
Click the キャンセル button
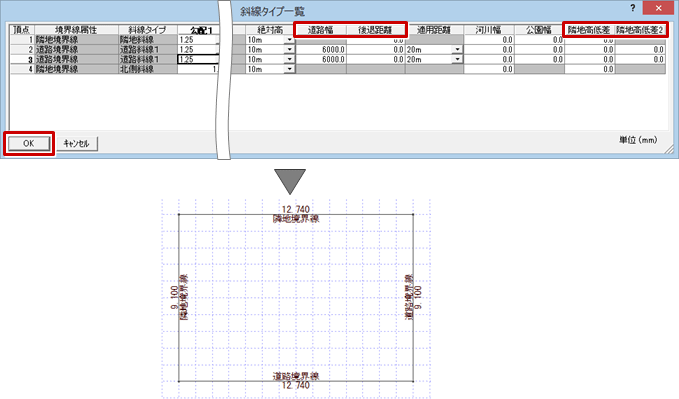(x=77, y=143)
